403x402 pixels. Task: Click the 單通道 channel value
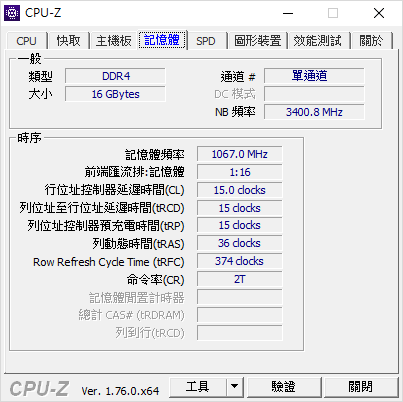314,76
